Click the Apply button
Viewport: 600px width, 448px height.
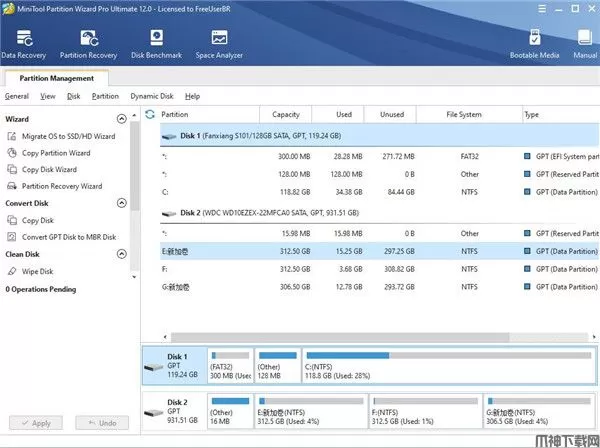tap(36, 424)
